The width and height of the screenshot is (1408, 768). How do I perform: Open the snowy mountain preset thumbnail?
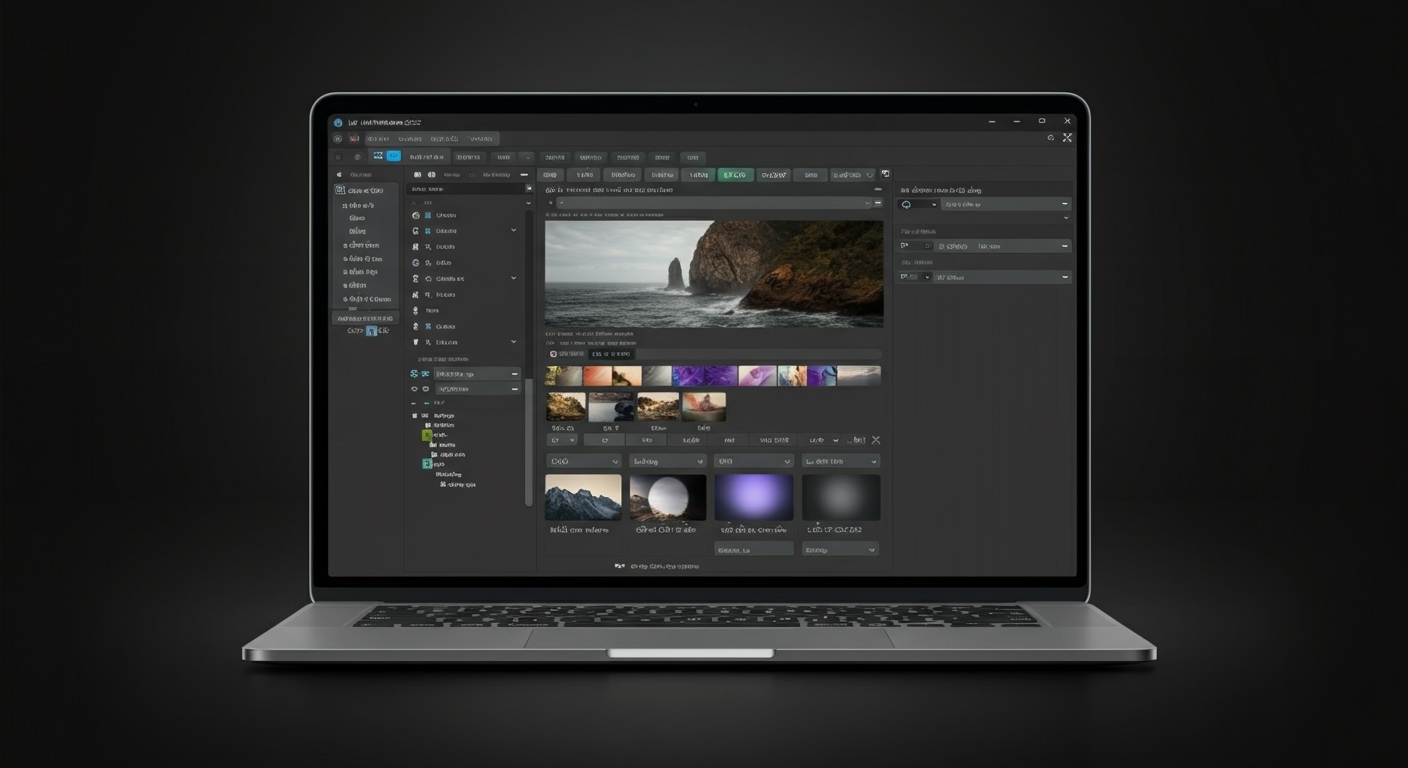(583, 496)
